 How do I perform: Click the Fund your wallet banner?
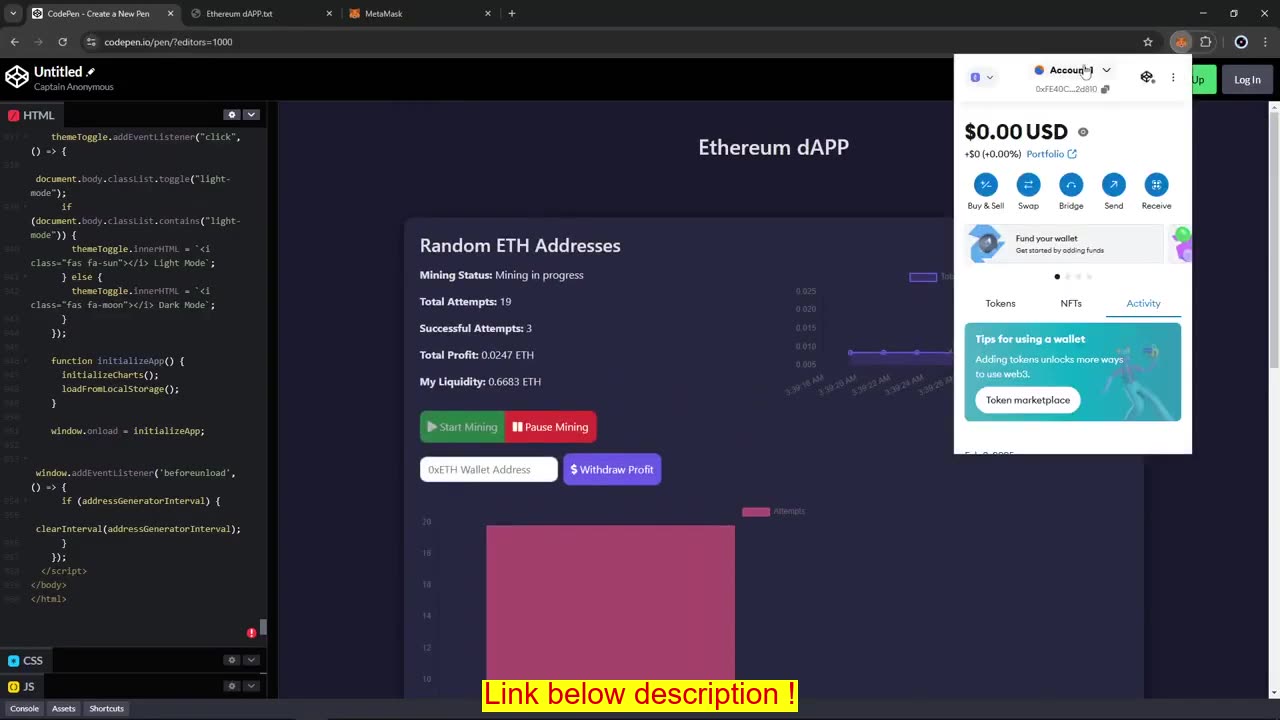tap(1064, 244)
